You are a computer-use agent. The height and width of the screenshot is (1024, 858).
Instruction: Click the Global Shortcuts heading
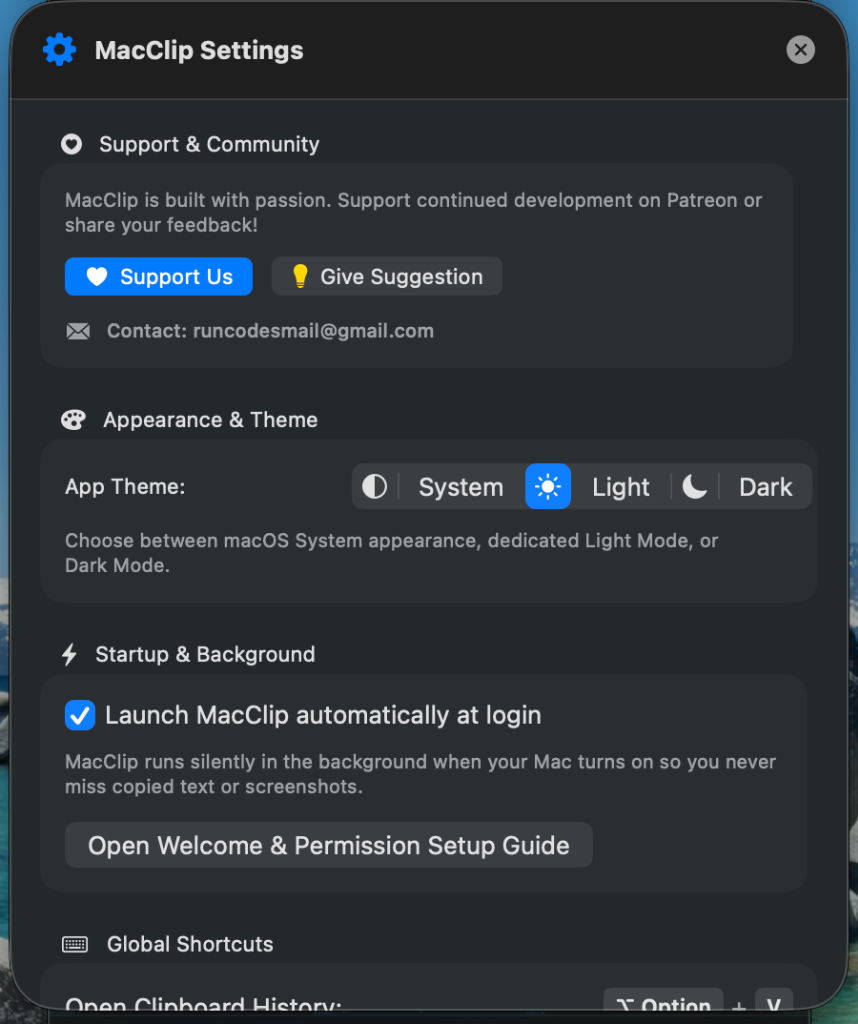point(190,944)
